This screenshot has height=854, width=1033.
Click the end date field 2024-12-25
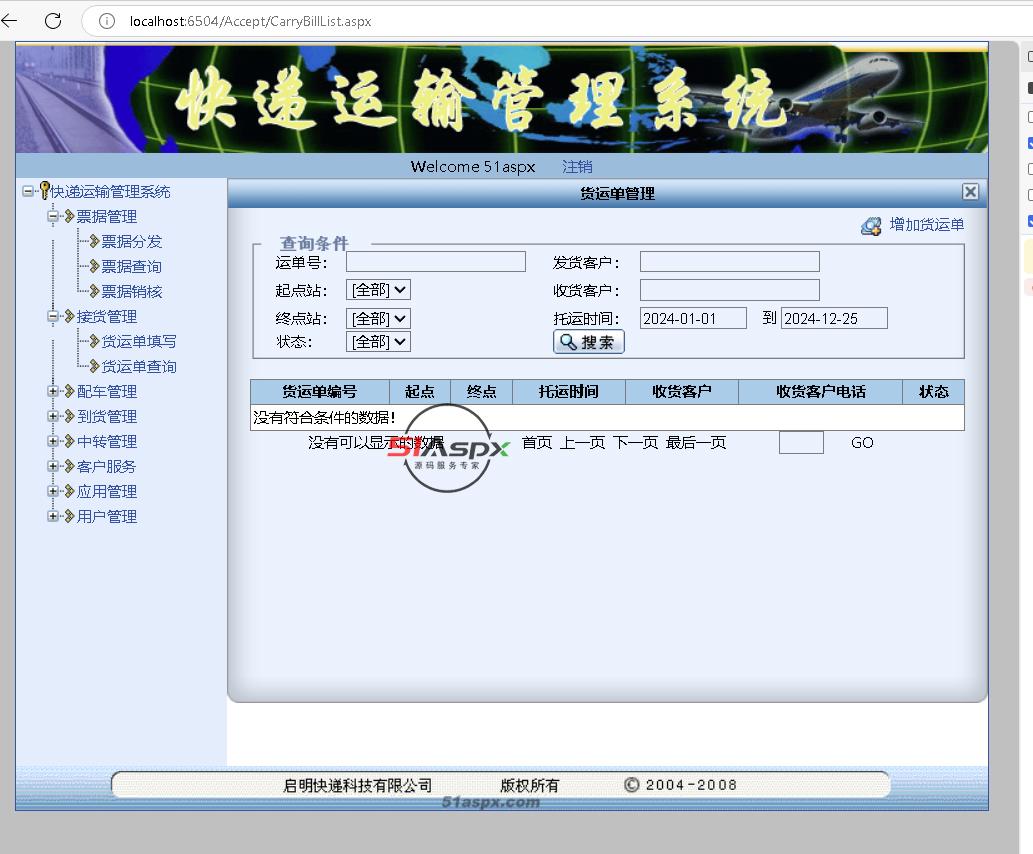pyautogui.click(x=834, y=318)
